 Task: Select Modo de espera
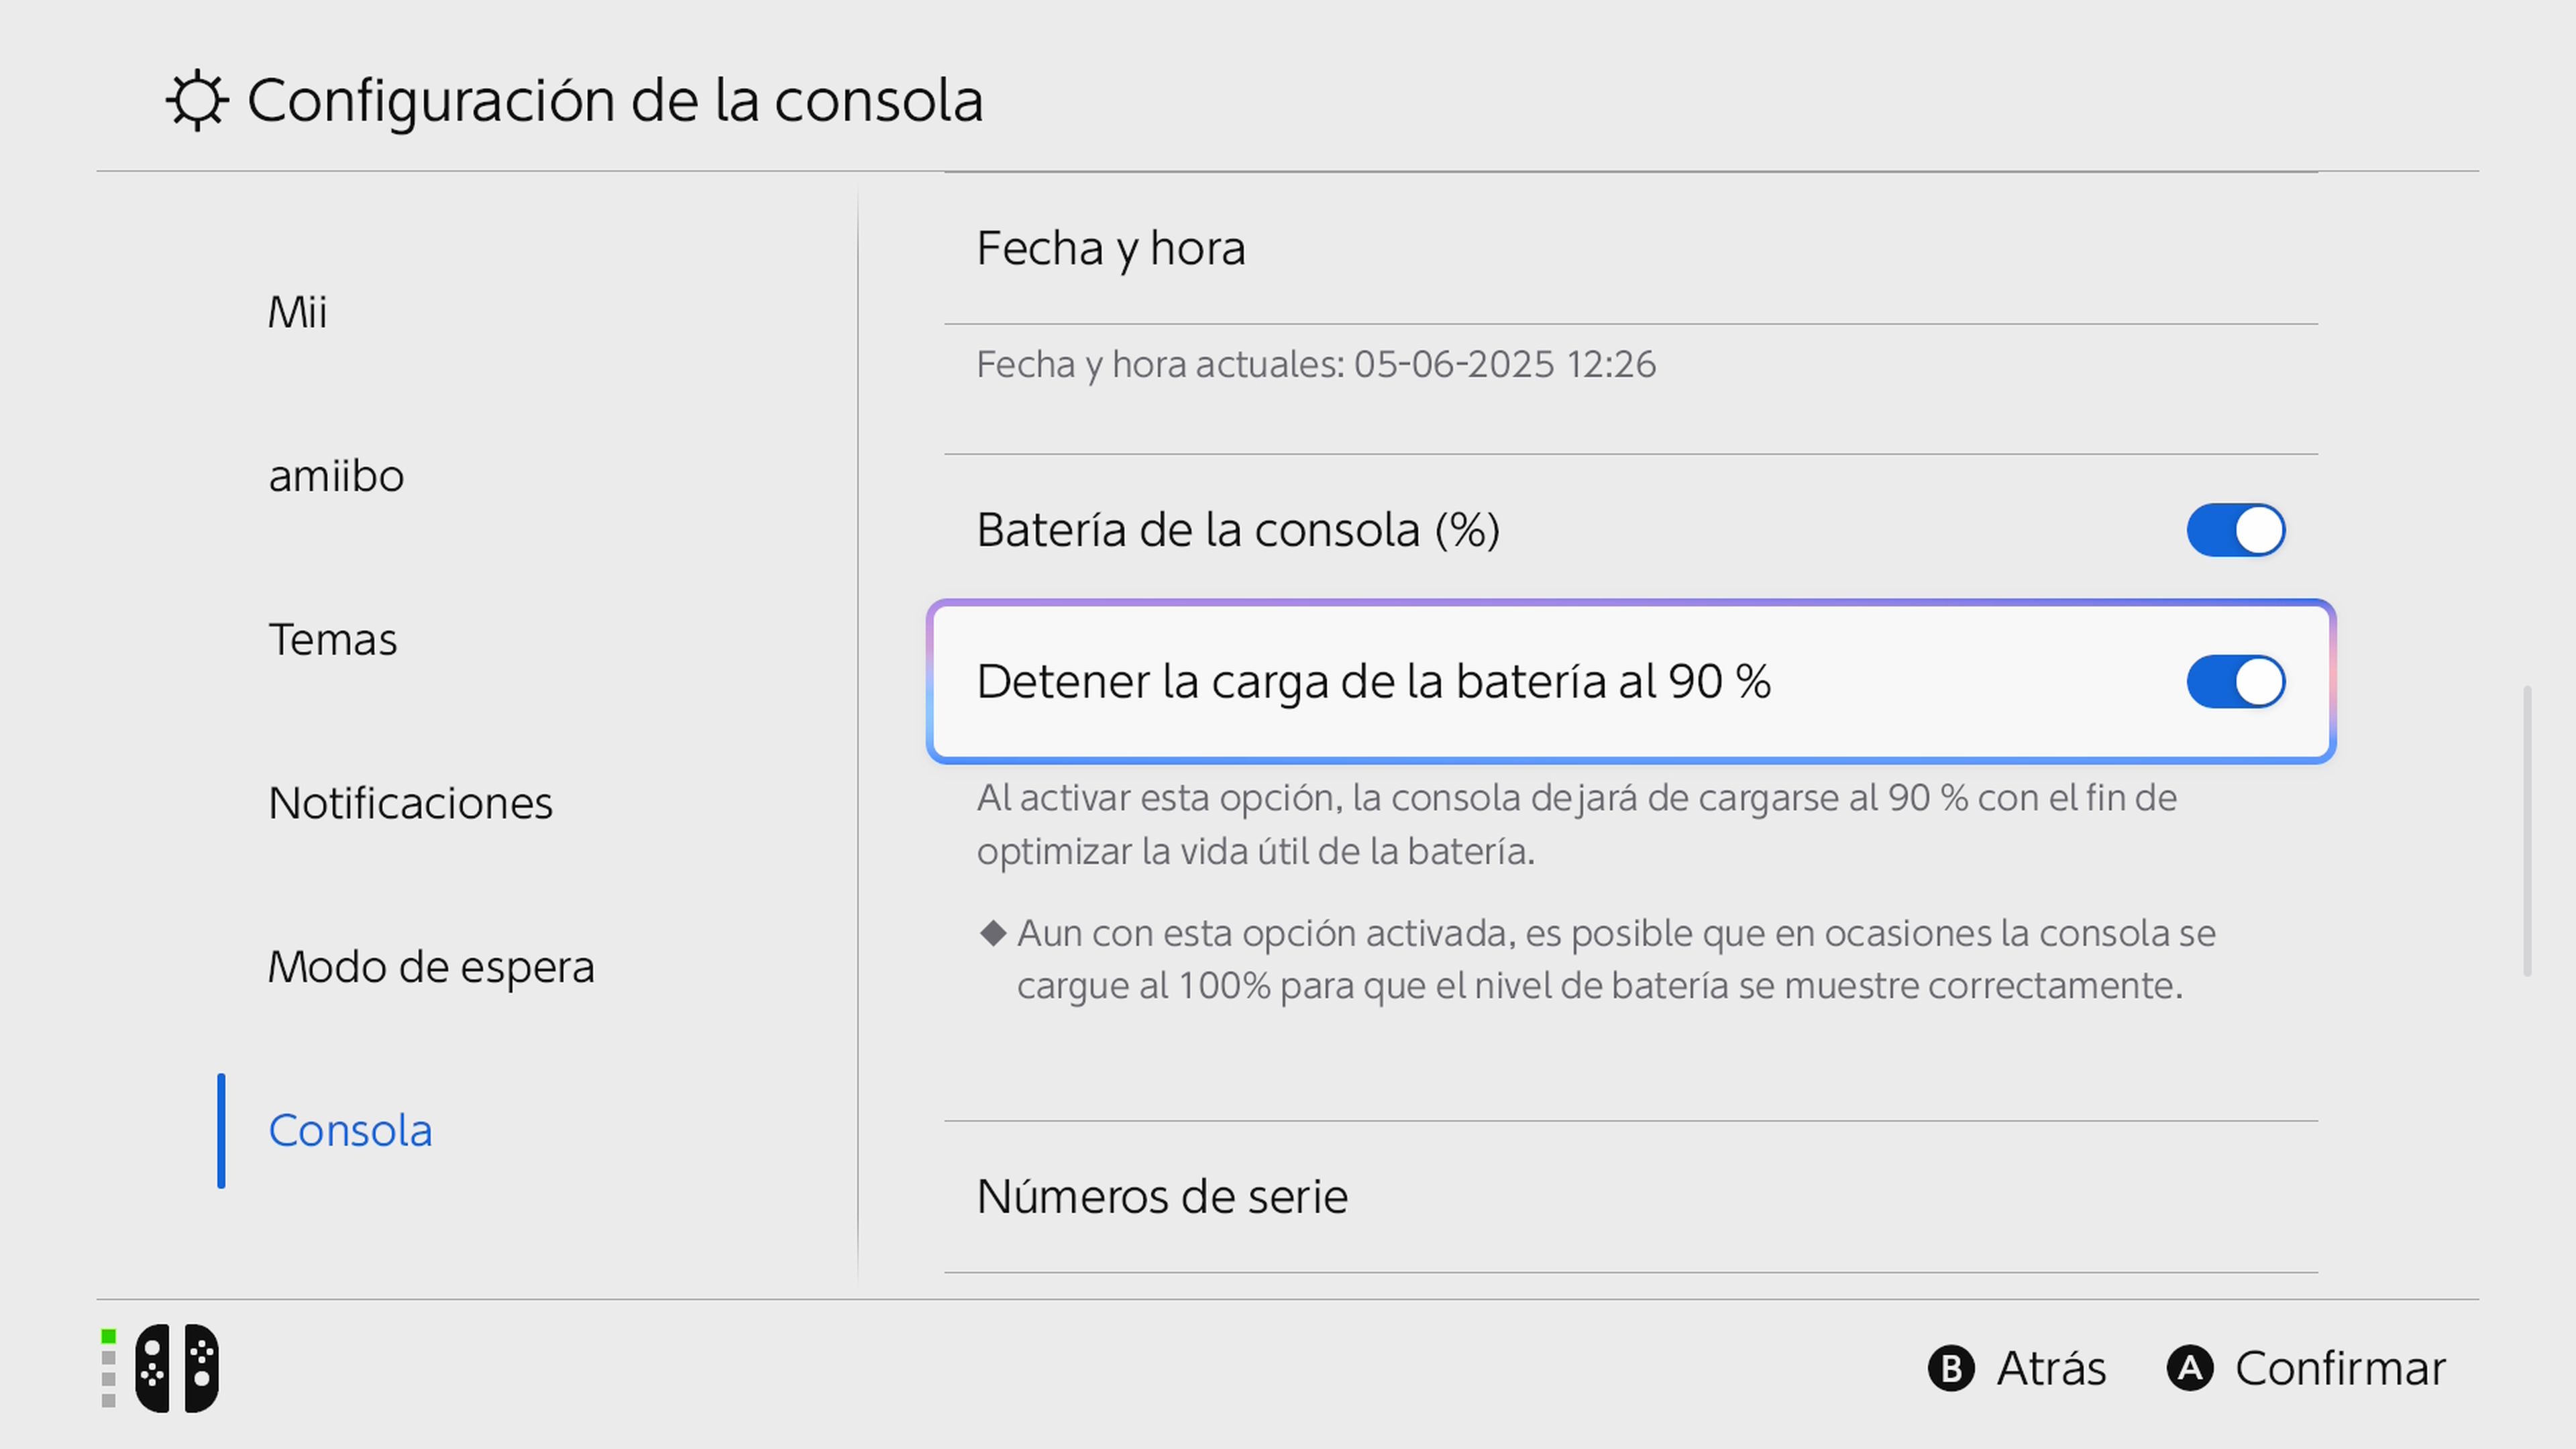pos(432,966)
